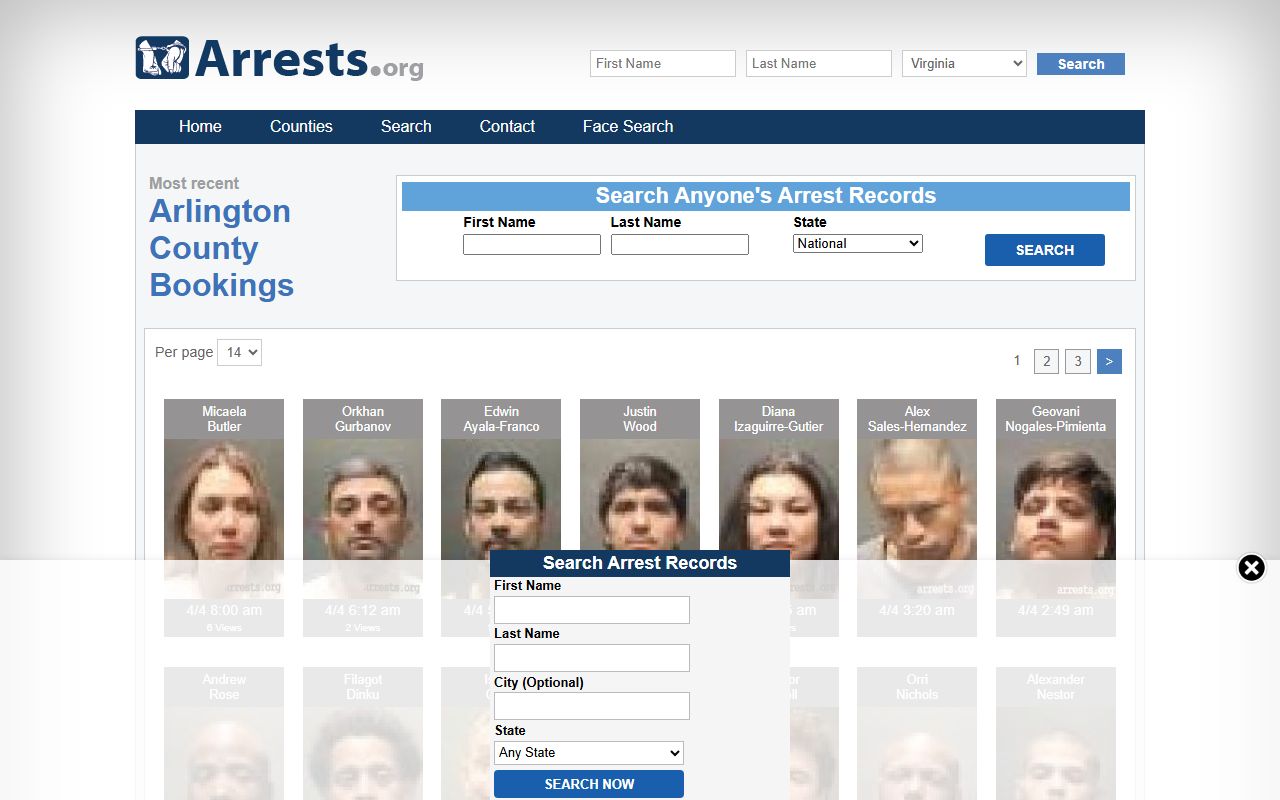Click the next page arrow button
1280x800 pixels.
[x=1109, y=361]
